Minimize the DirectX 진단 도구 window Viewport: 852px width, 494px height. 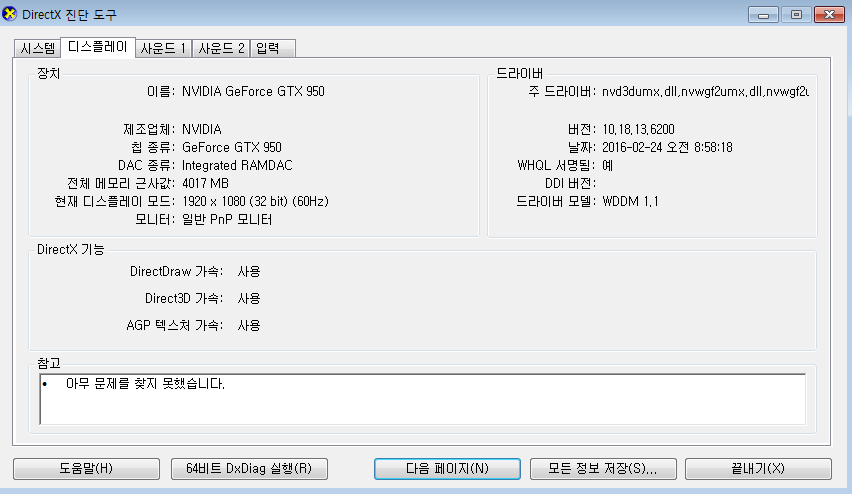tap(763, 15)
